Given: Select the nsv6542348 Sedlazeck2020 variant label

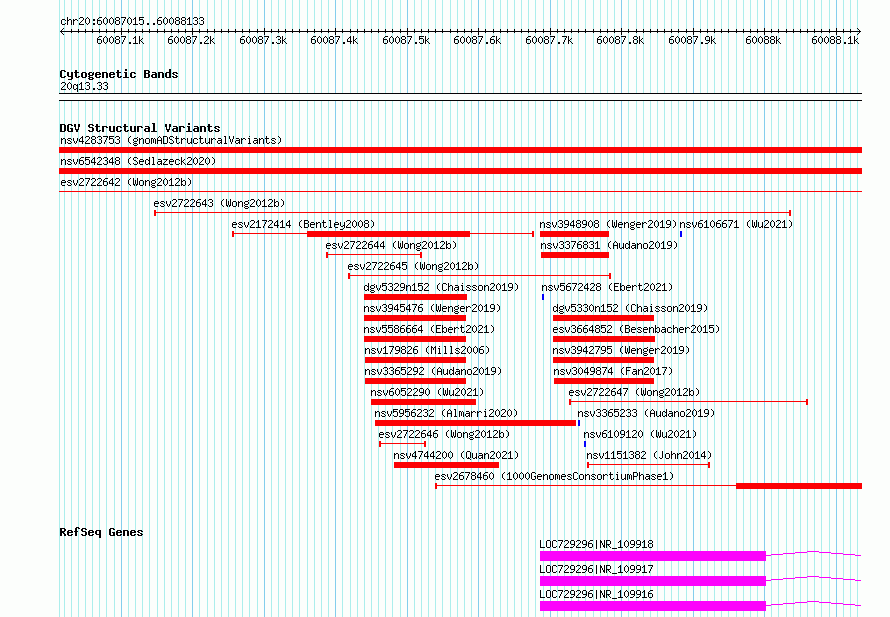Looking at the screenshot, I should pos(138,161).
